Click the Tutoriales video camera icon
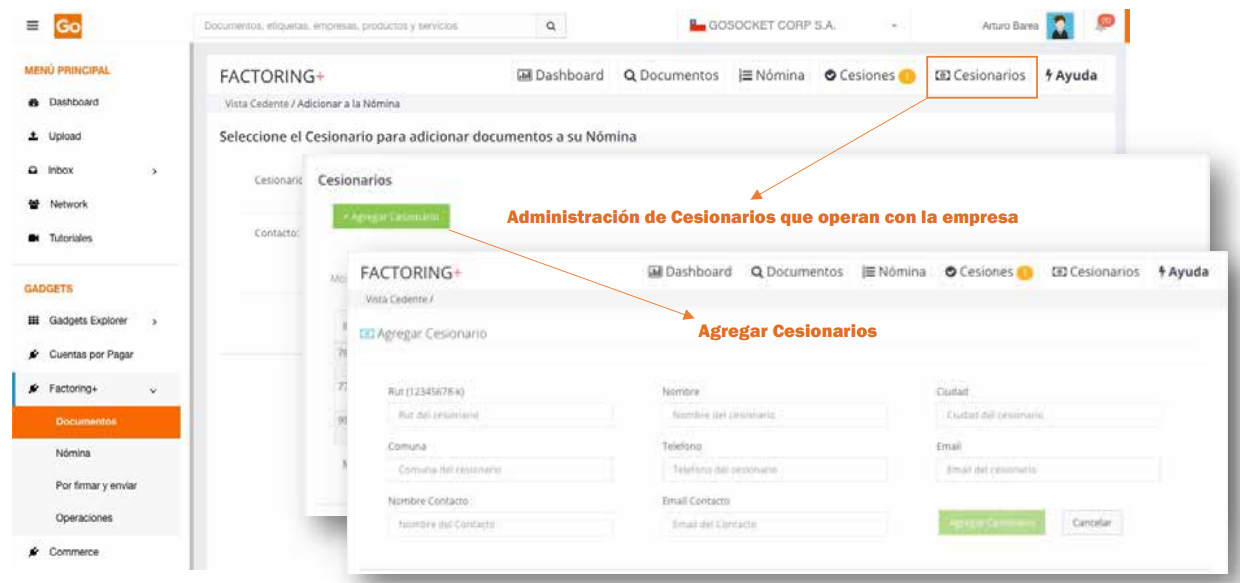Screen dimensions: 1240x583 point(33,238)
